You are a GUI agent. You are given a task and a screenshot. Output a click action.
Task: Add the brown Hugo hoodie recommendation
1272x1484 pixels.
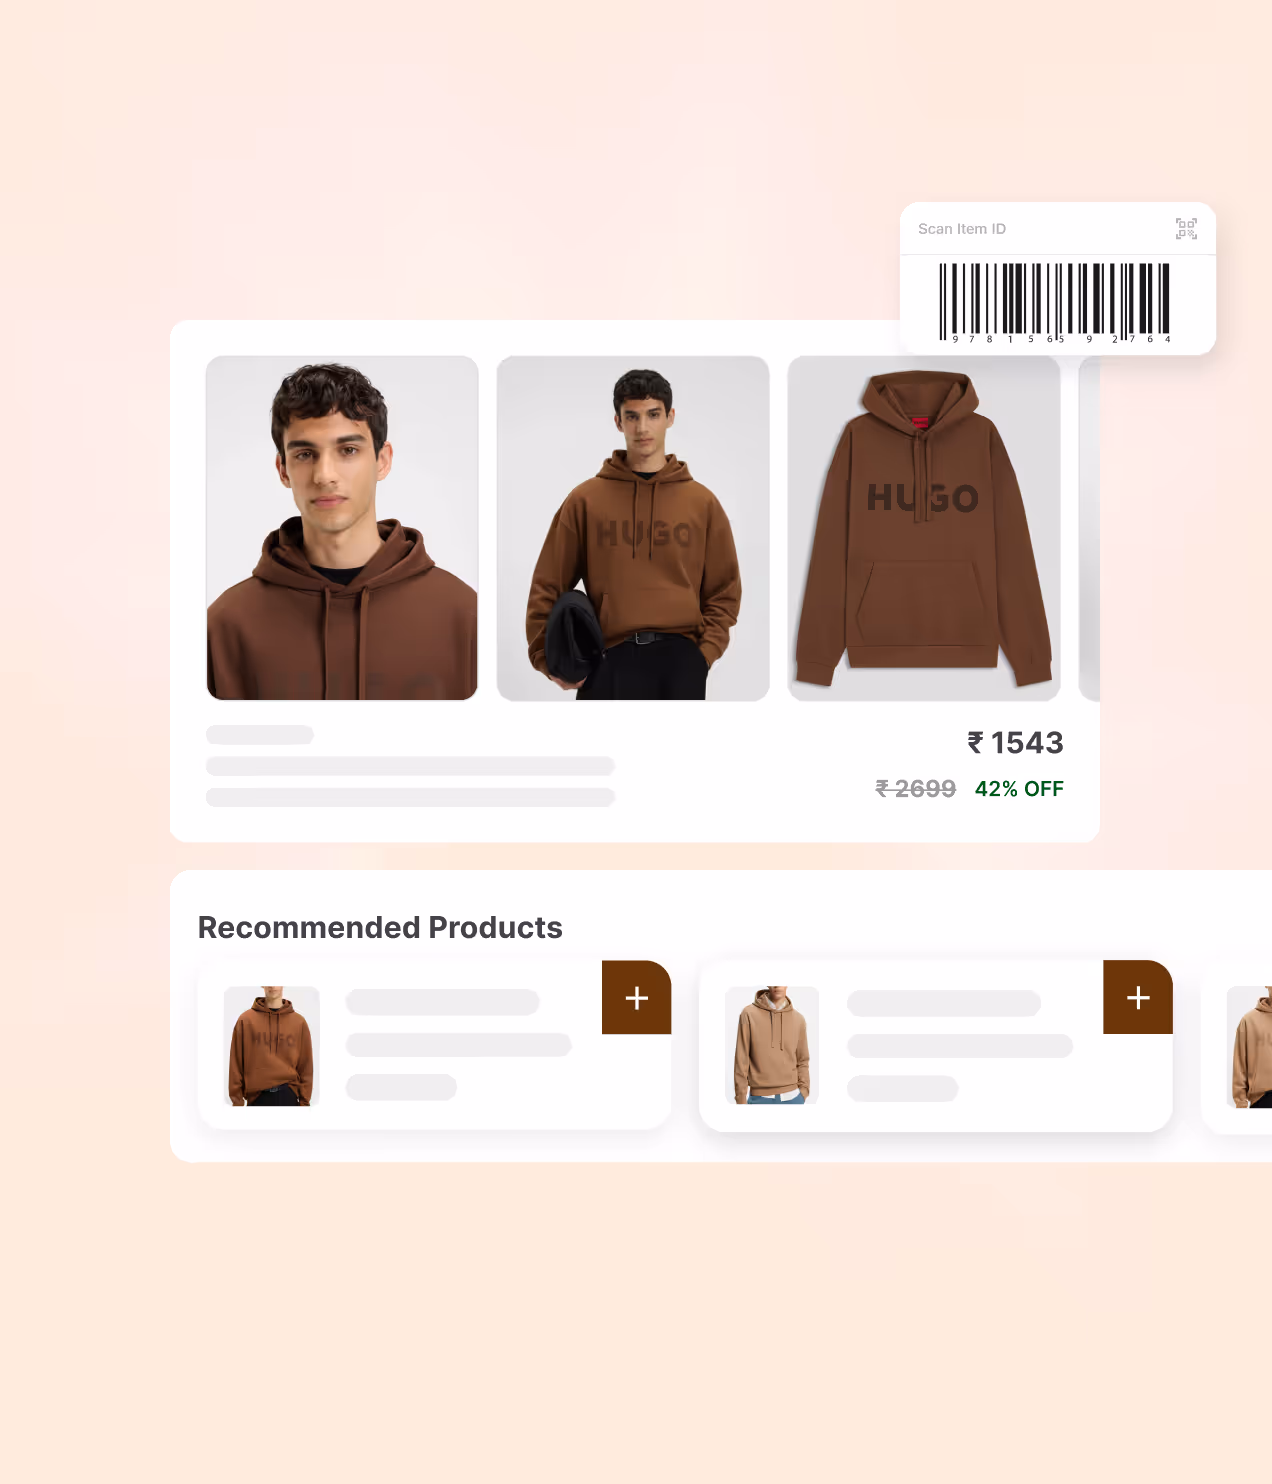(x=636, y=998)
